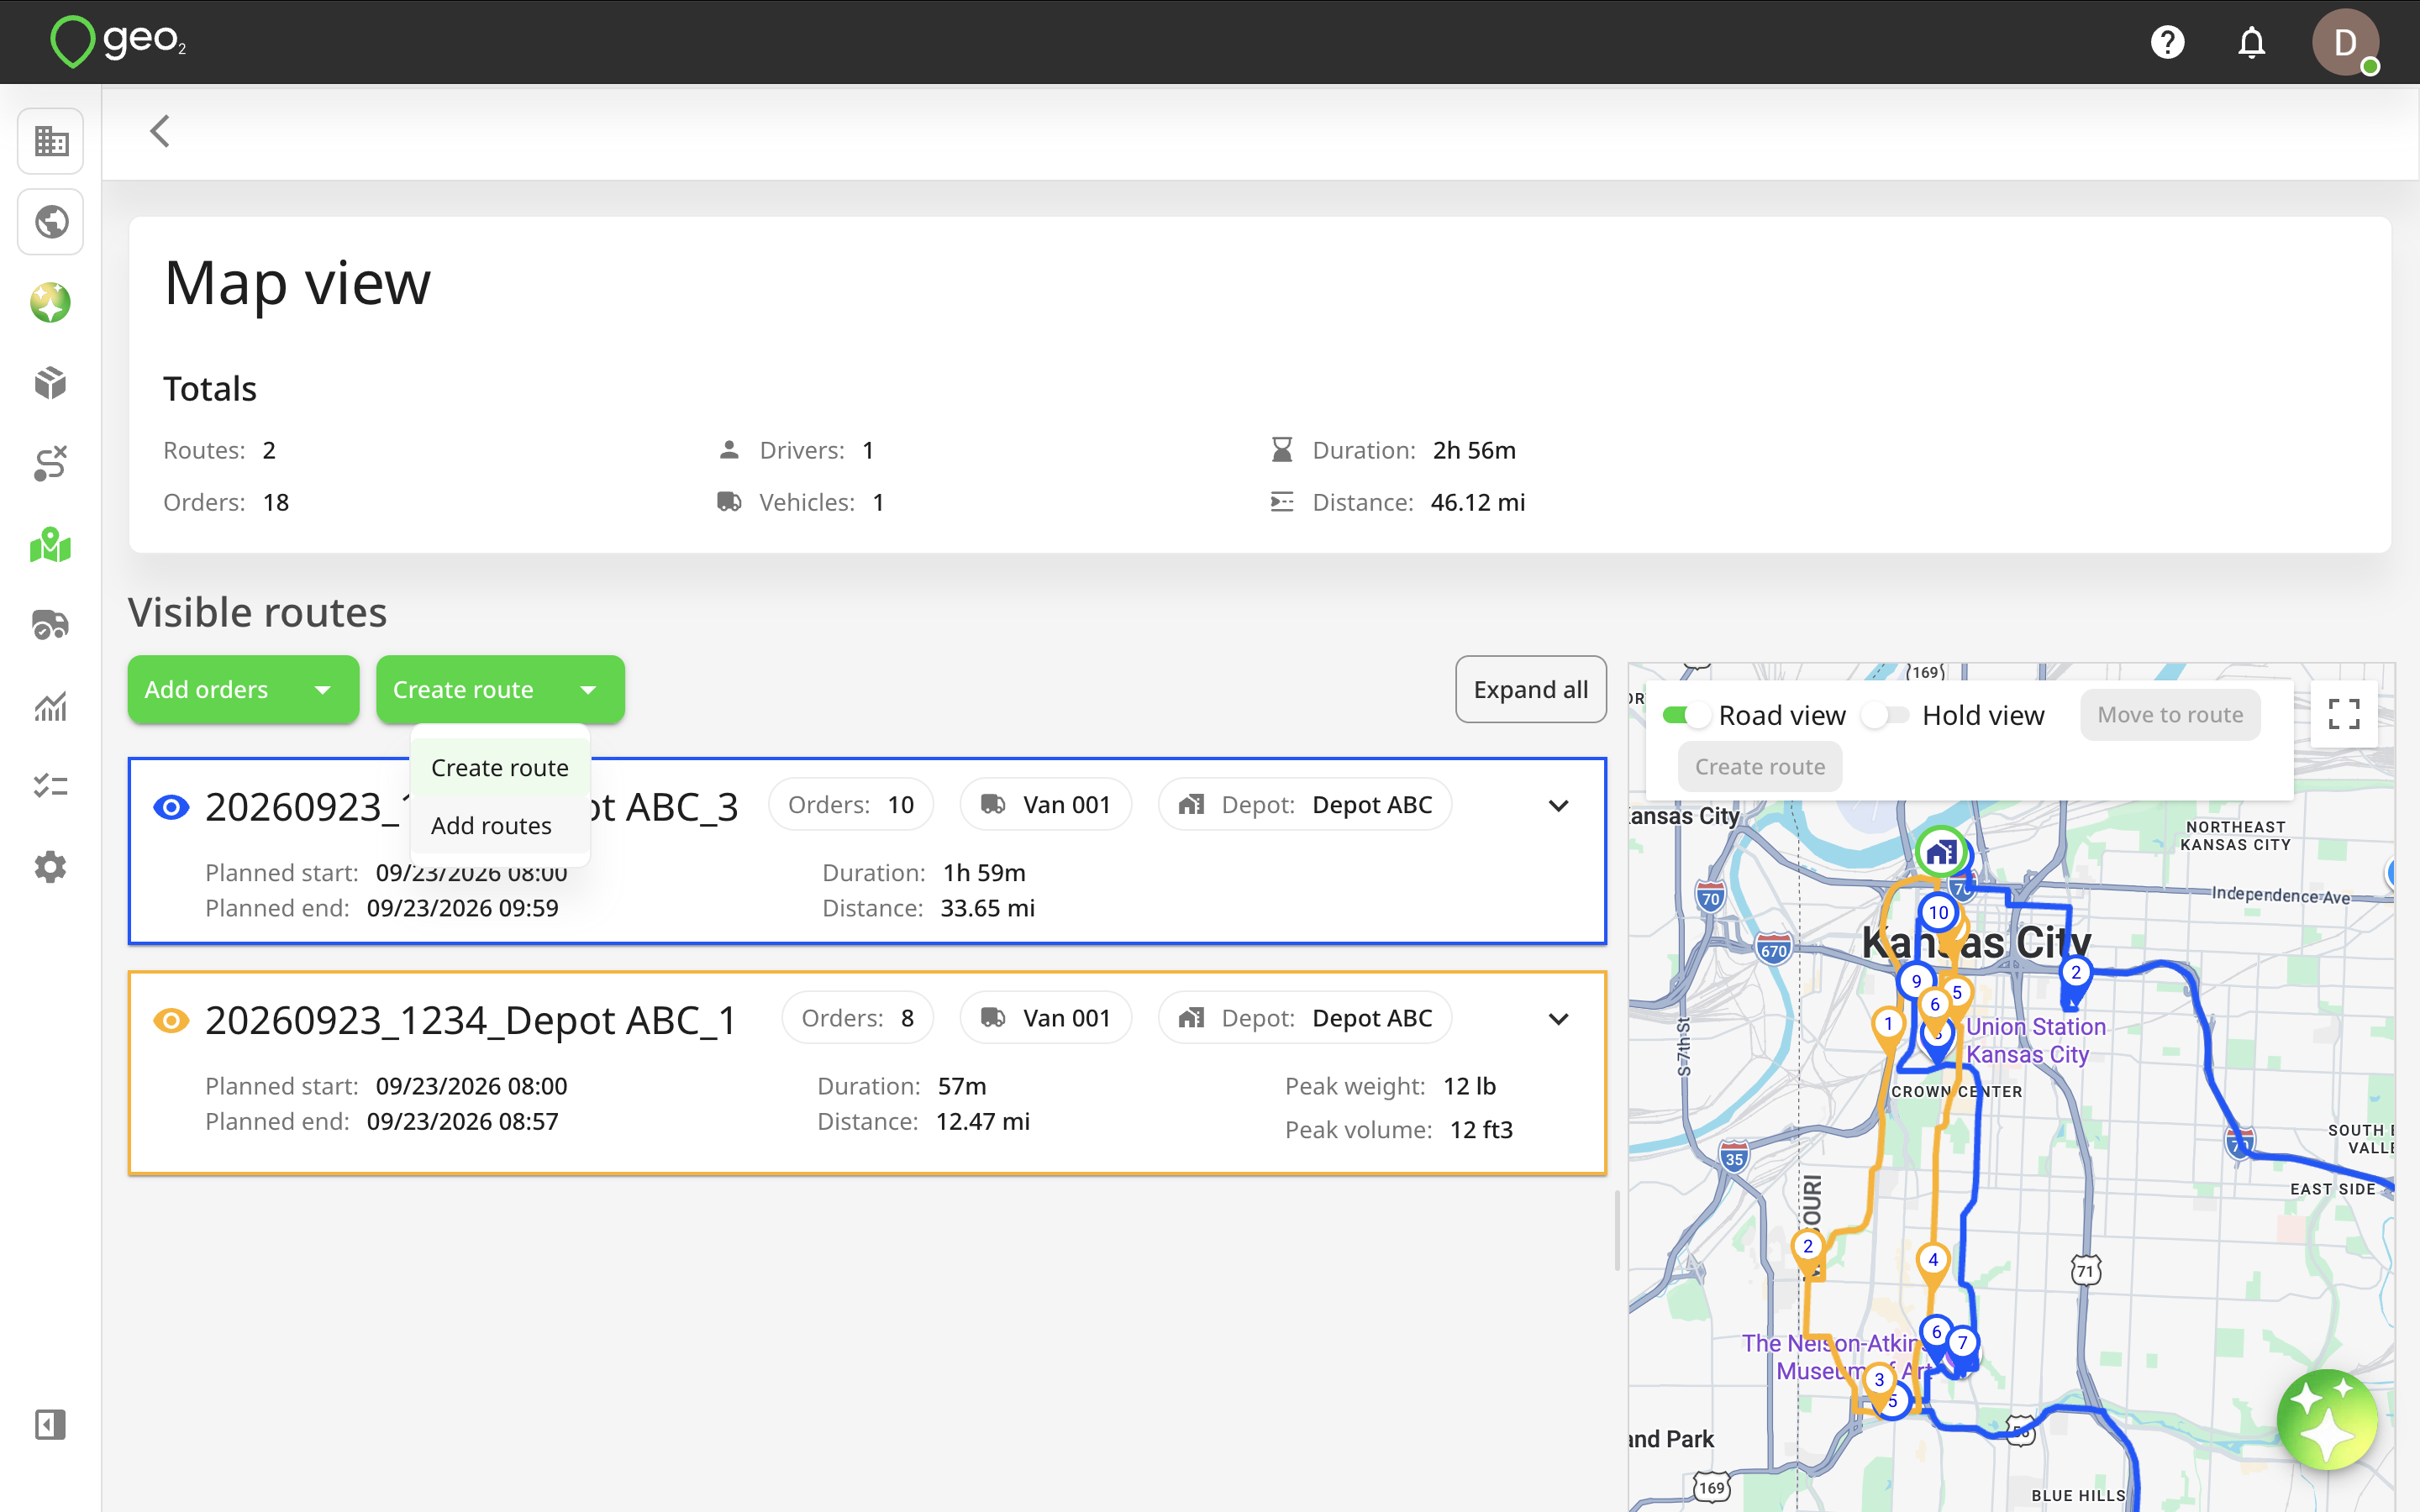Open the package box sidebar icon
The image size is (2420, 1512).
51,383
